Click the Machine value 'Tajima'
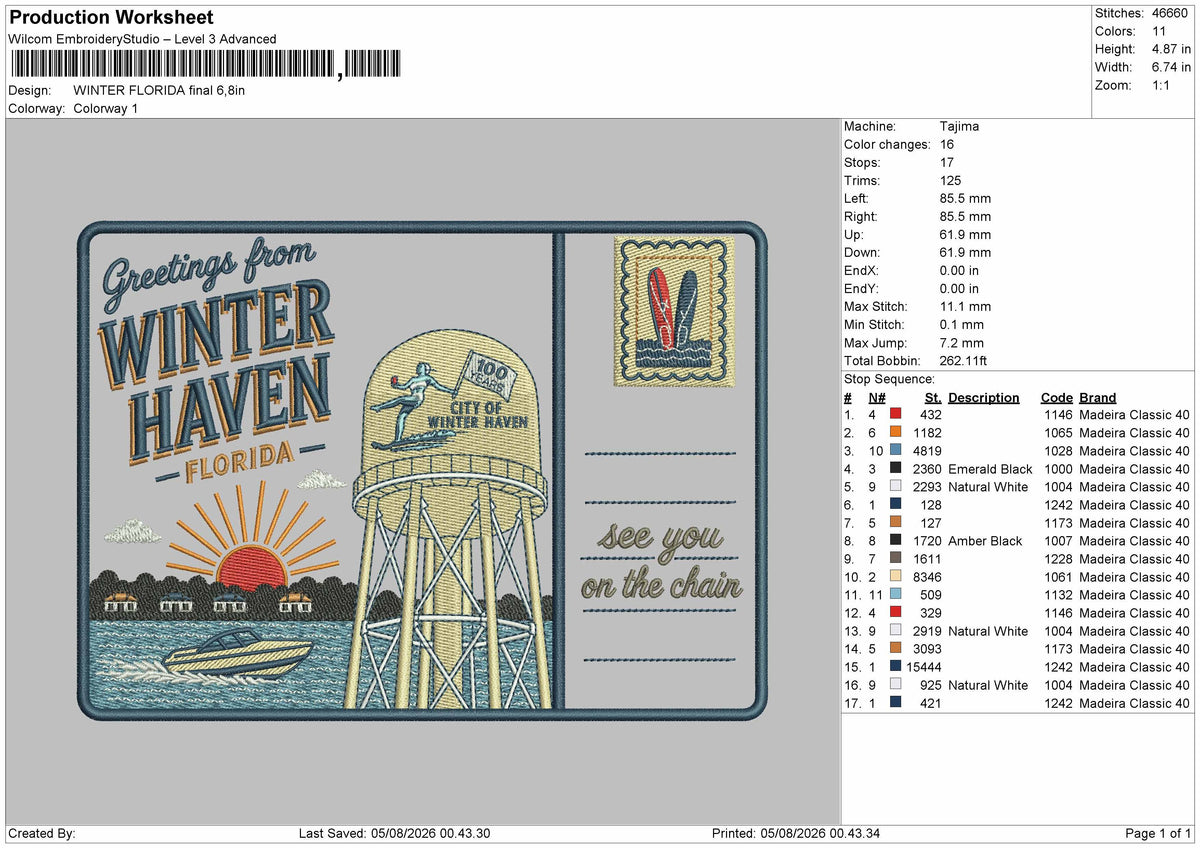The height and width of the screenshot is (848, 1200). coord(960,126)
